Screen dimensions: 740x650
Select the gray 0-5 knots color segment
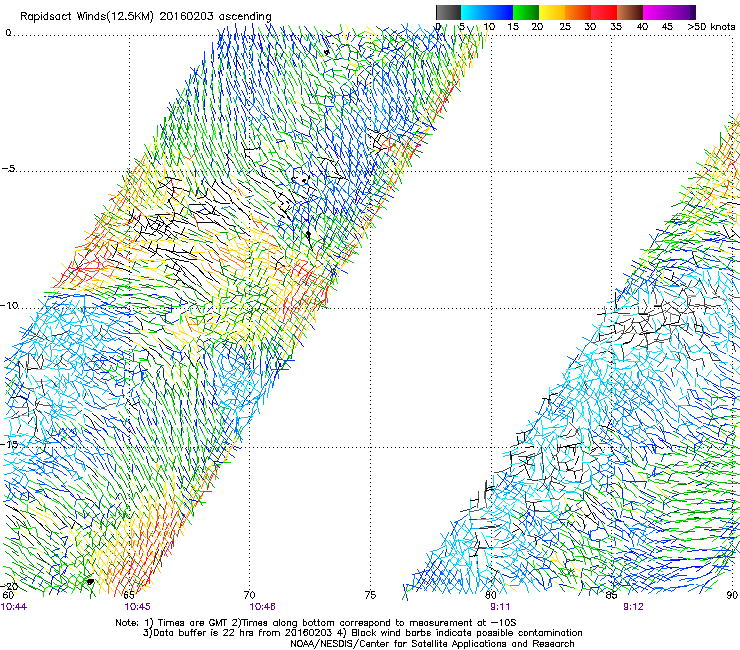(x=448, y=12)
